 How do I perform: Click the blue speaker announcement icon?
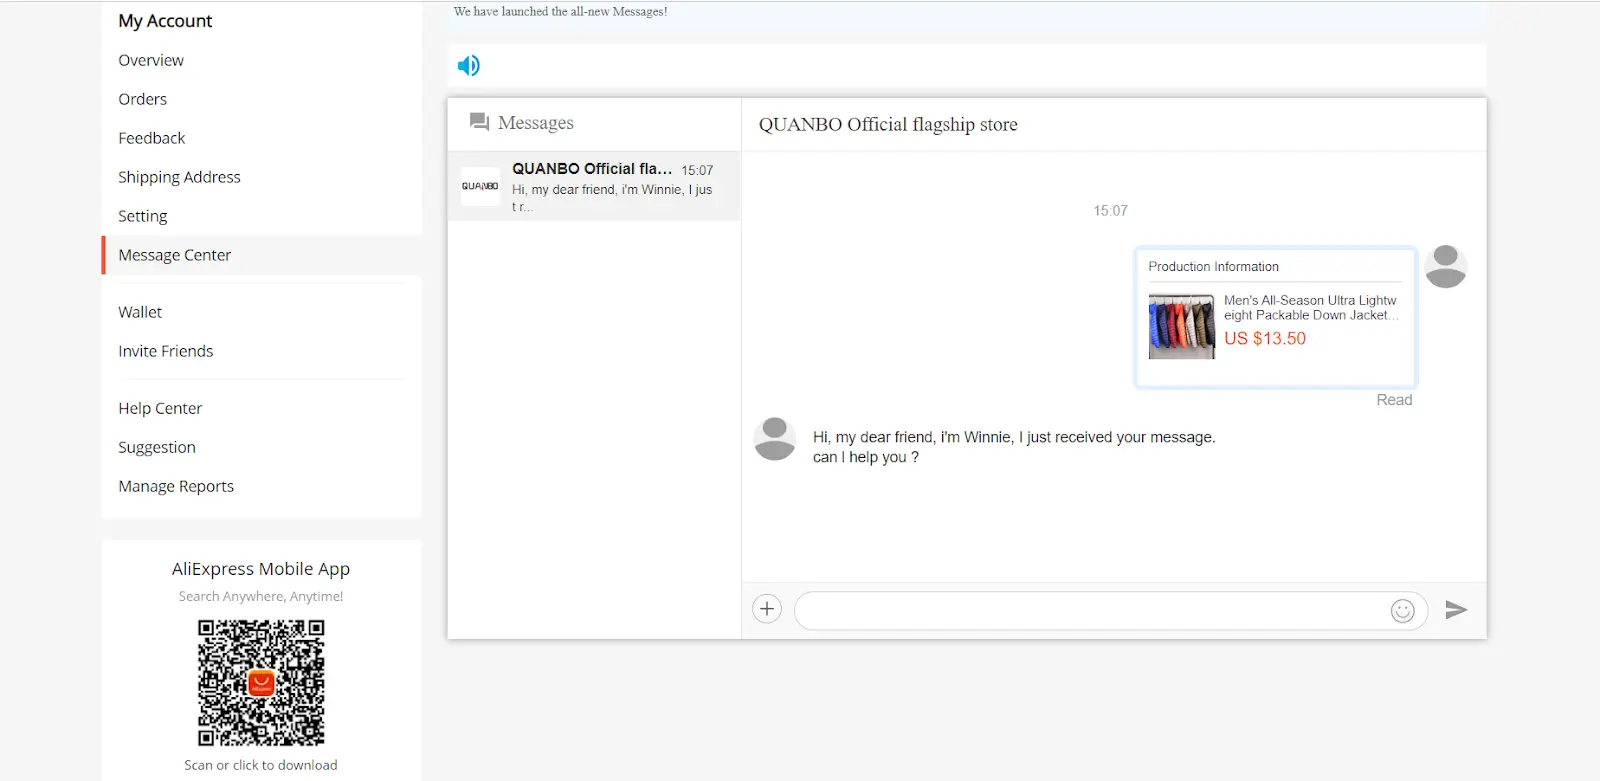coord(468,65)
